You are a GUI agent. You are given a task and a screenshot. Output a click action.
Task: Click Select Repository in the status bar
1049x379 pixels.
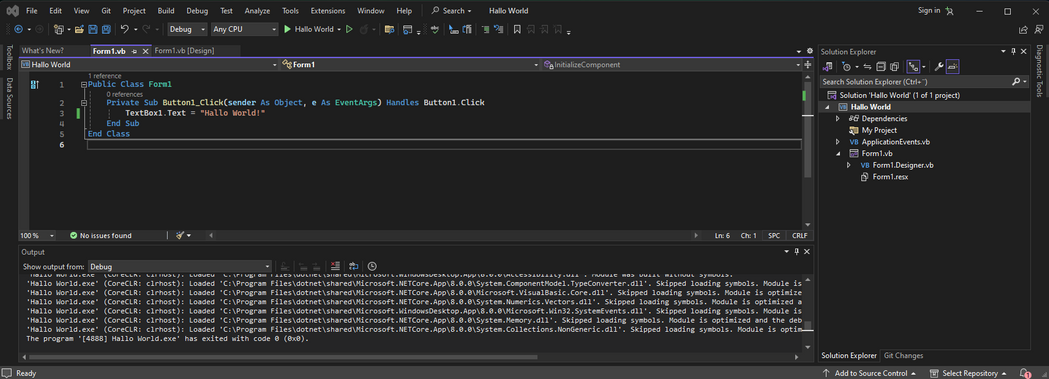pos(969,373)
